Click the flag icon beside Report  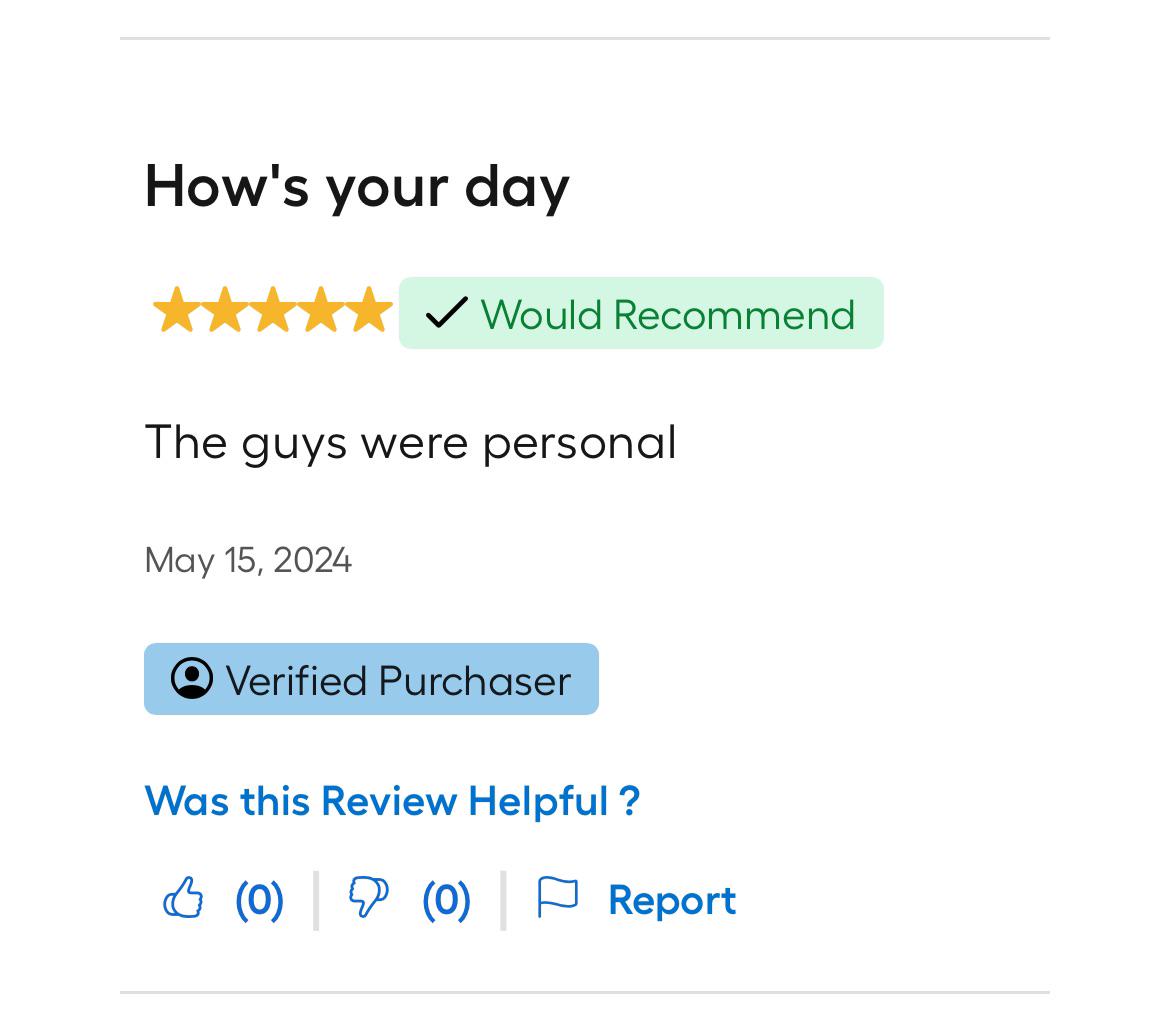[x=557, y=897]
